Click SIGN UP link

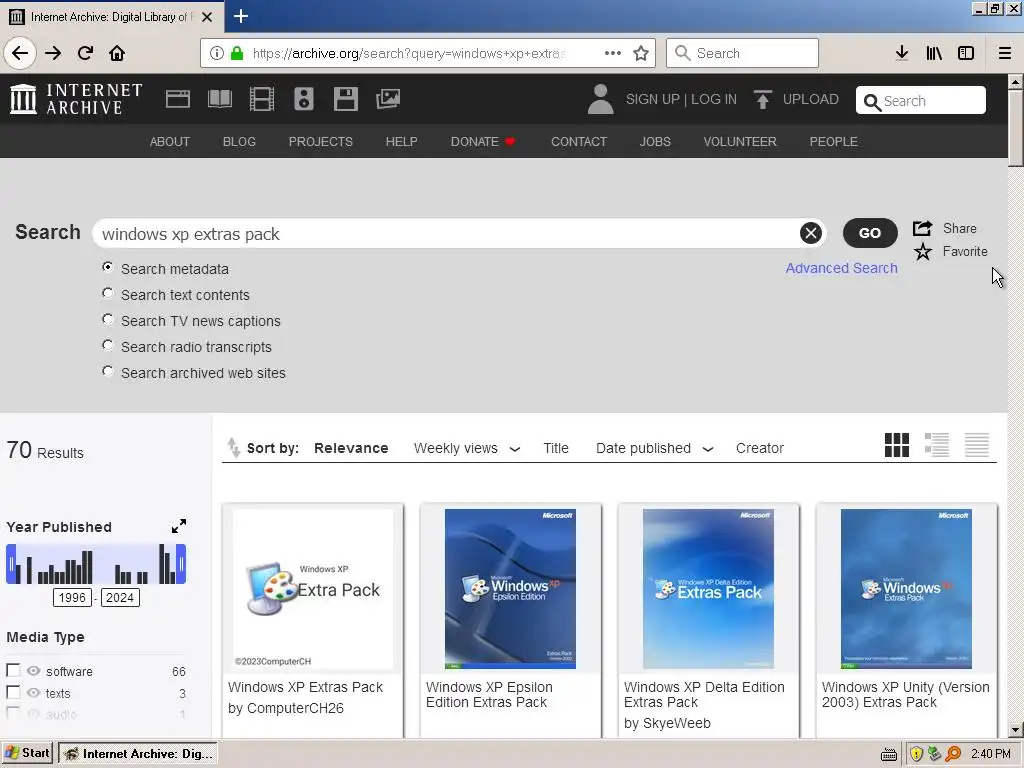pos(653,99)
